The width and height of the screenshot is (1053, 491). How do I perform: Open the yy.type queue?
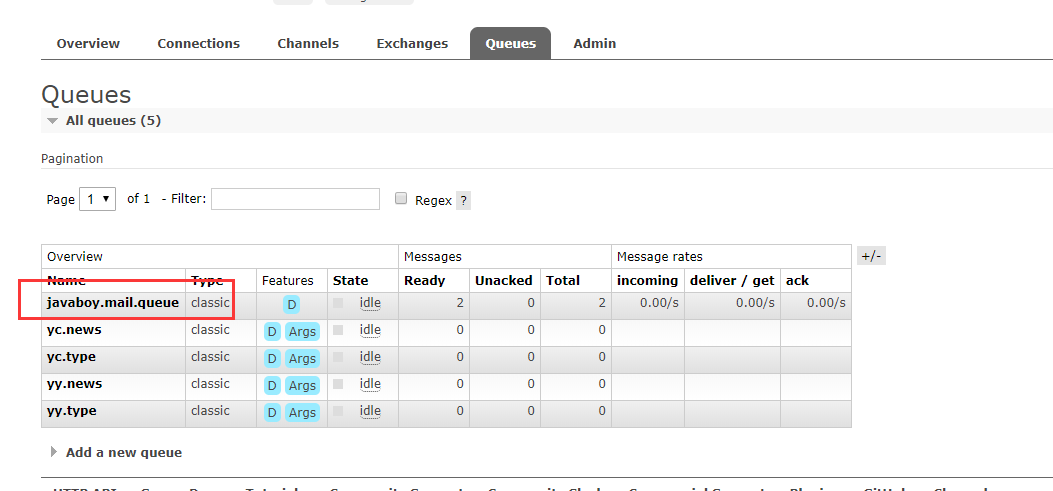tap(72, 410)
